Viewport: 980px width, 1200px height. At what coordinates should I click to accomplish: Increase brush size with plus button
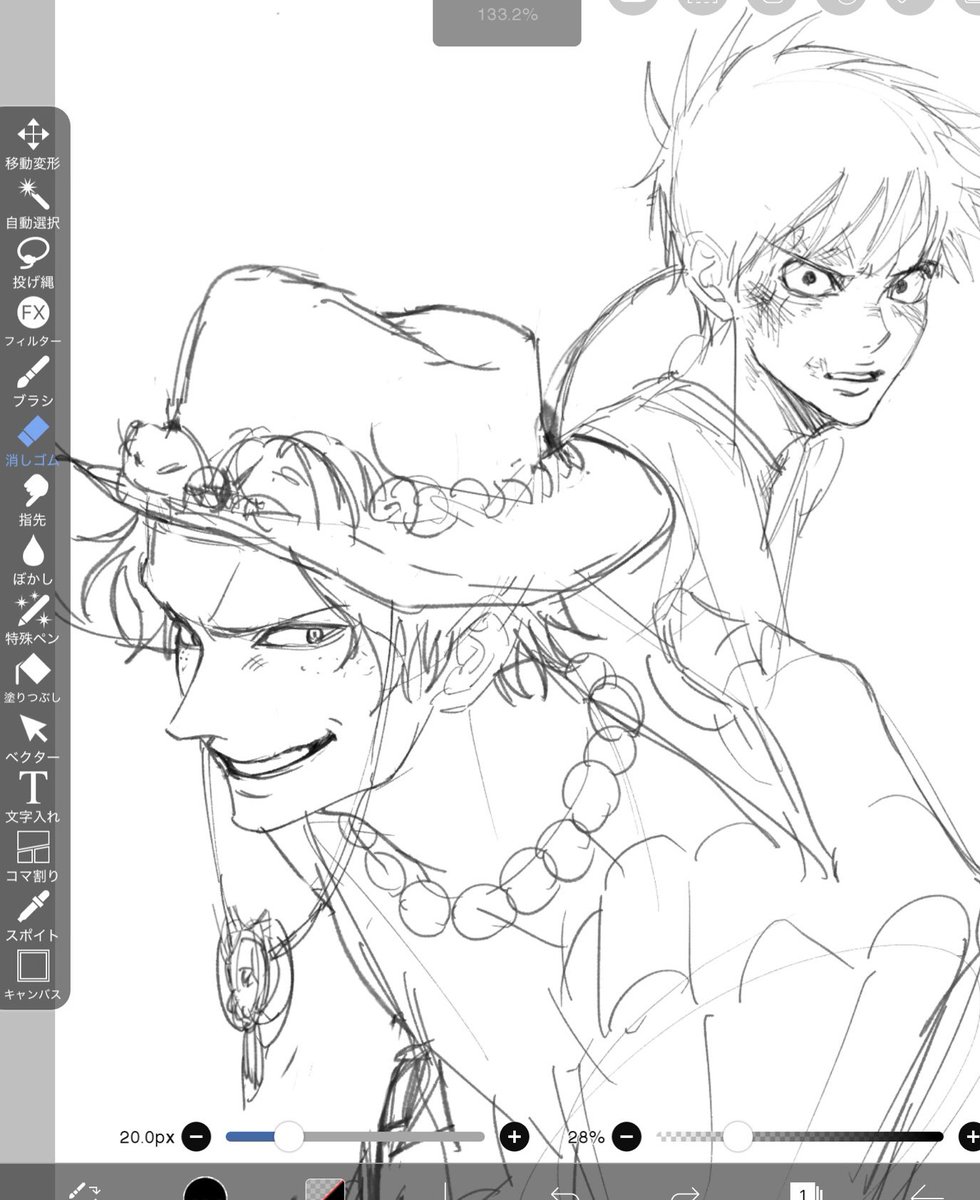pyautogui.click(x=514, y=1136)
